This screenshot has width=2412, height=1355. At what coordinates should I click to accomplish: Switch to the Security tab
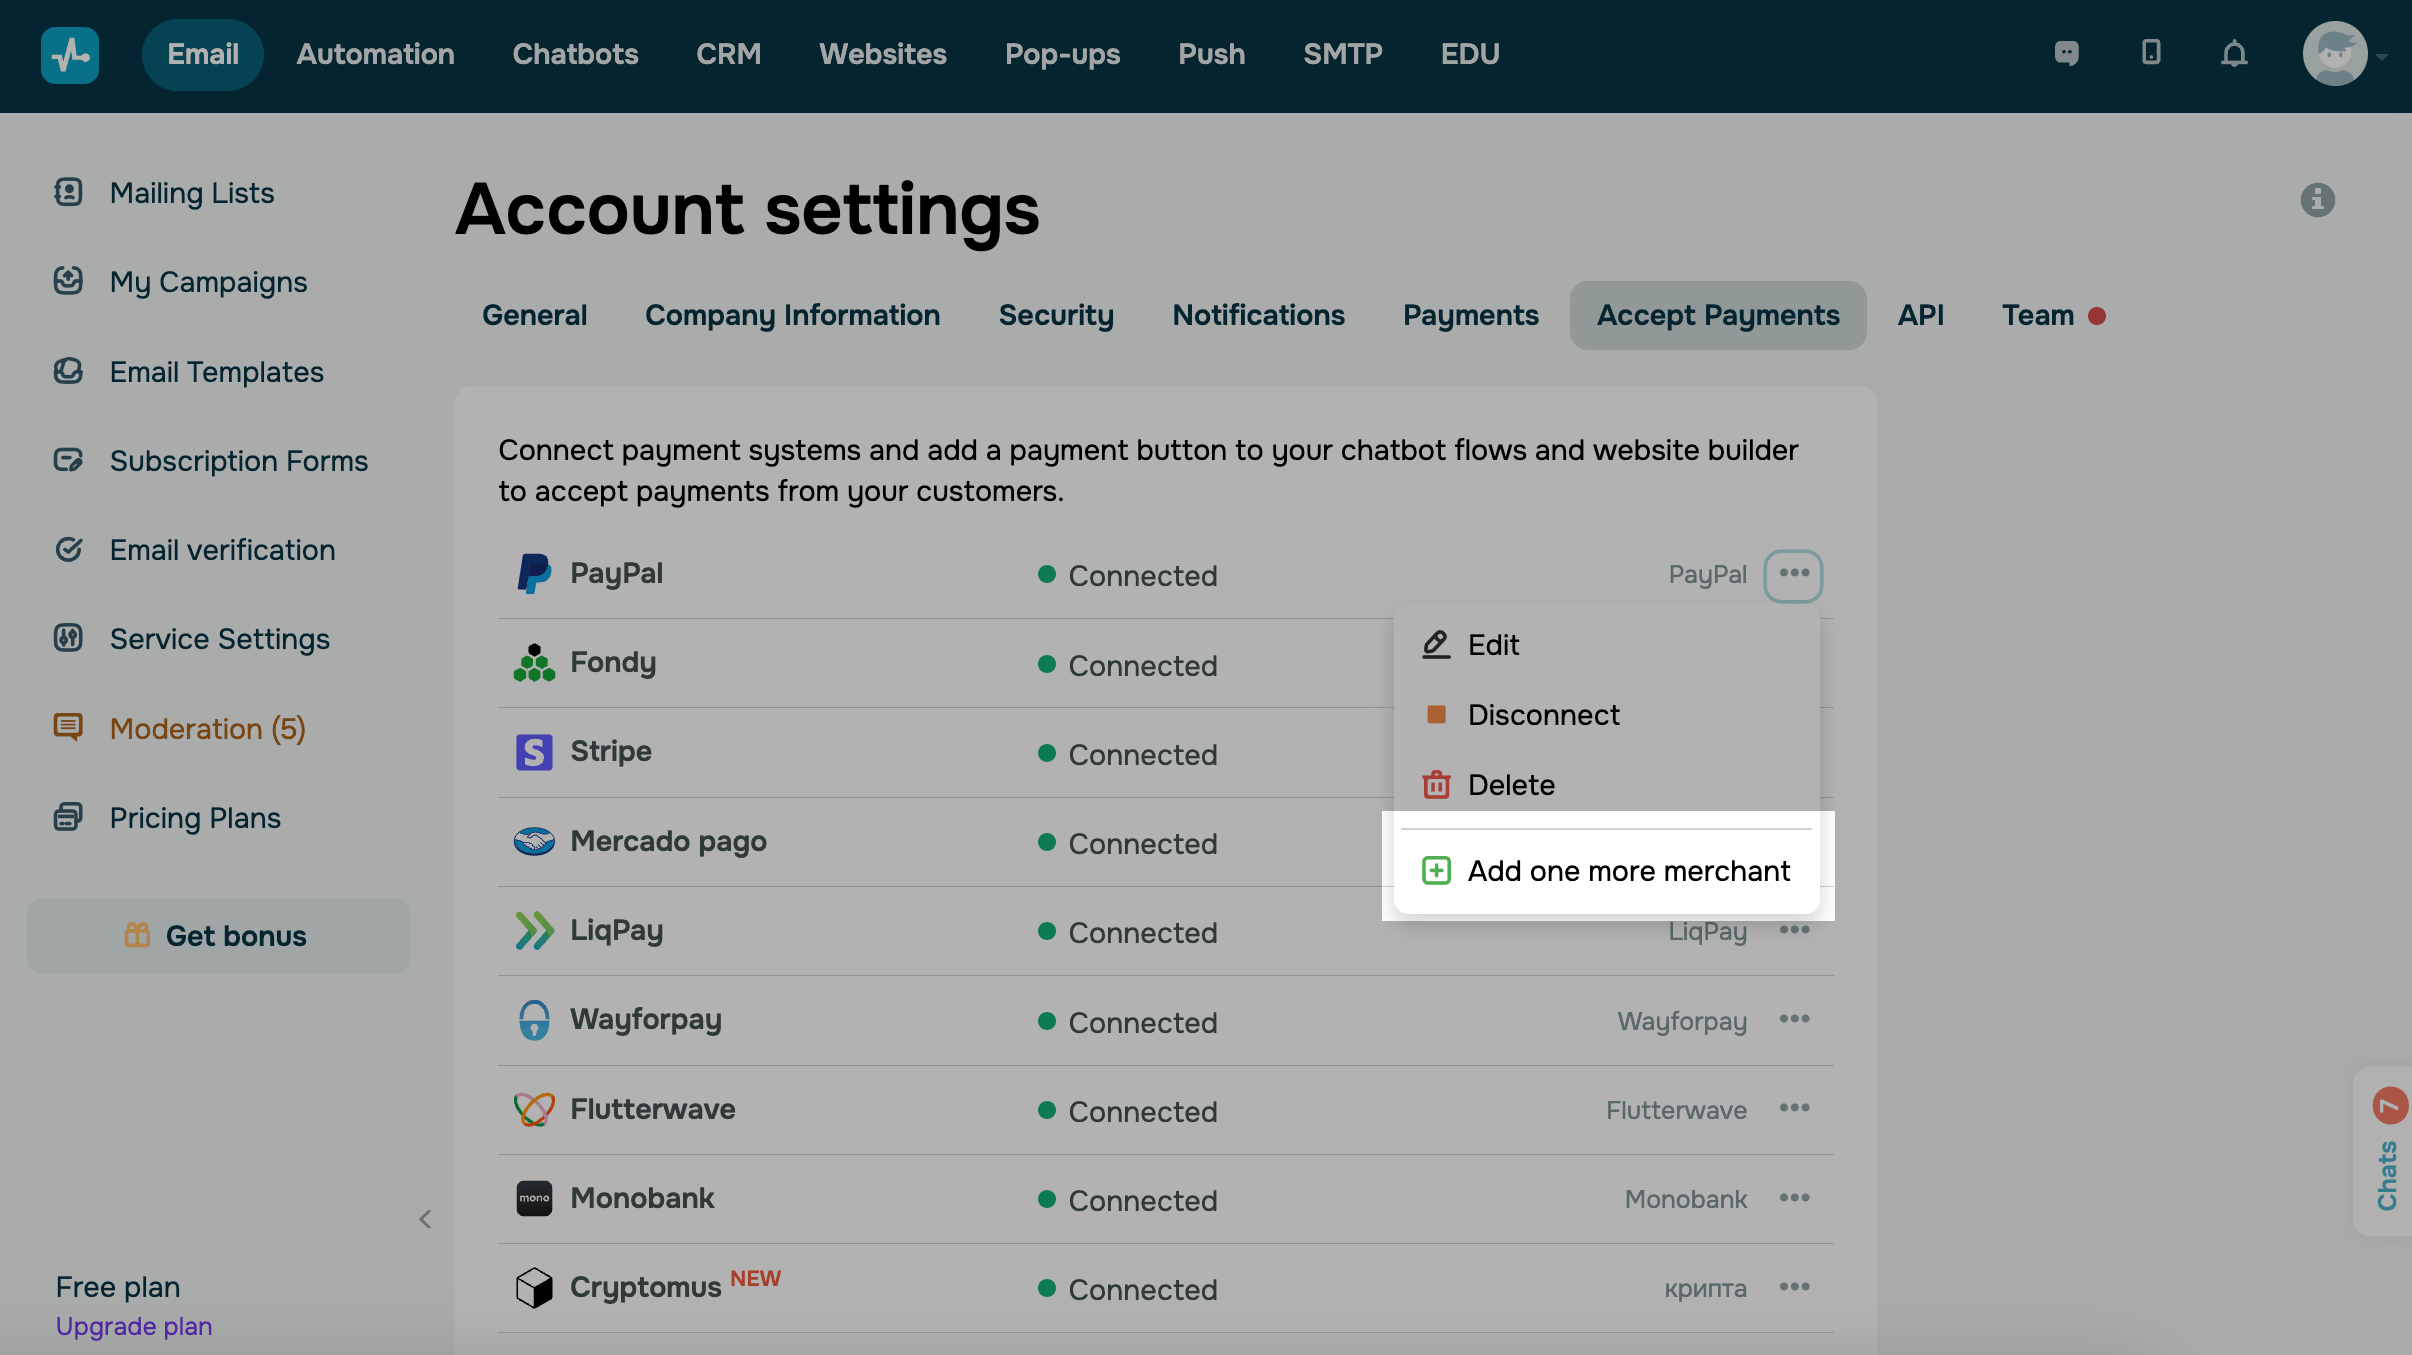1056,316
